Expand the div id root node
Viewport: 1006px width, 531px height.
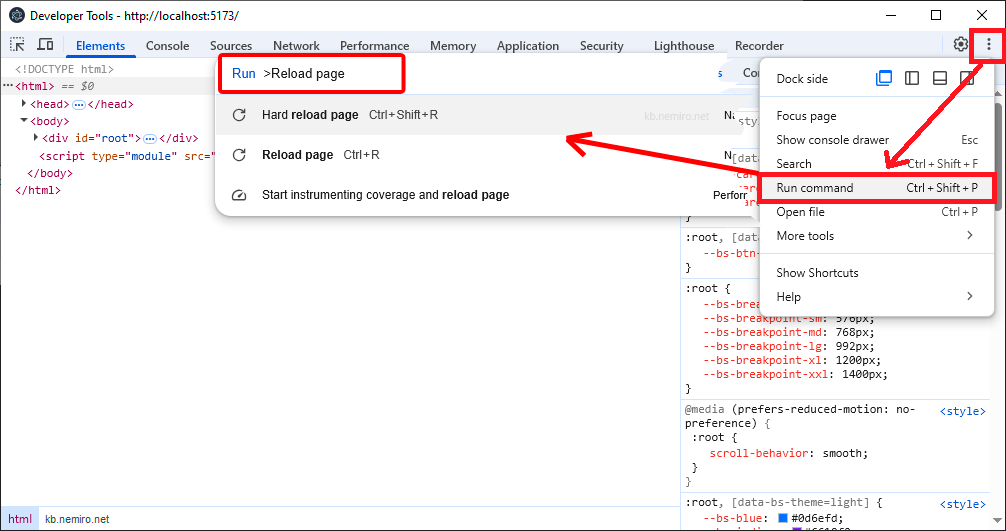coord(37,138)
